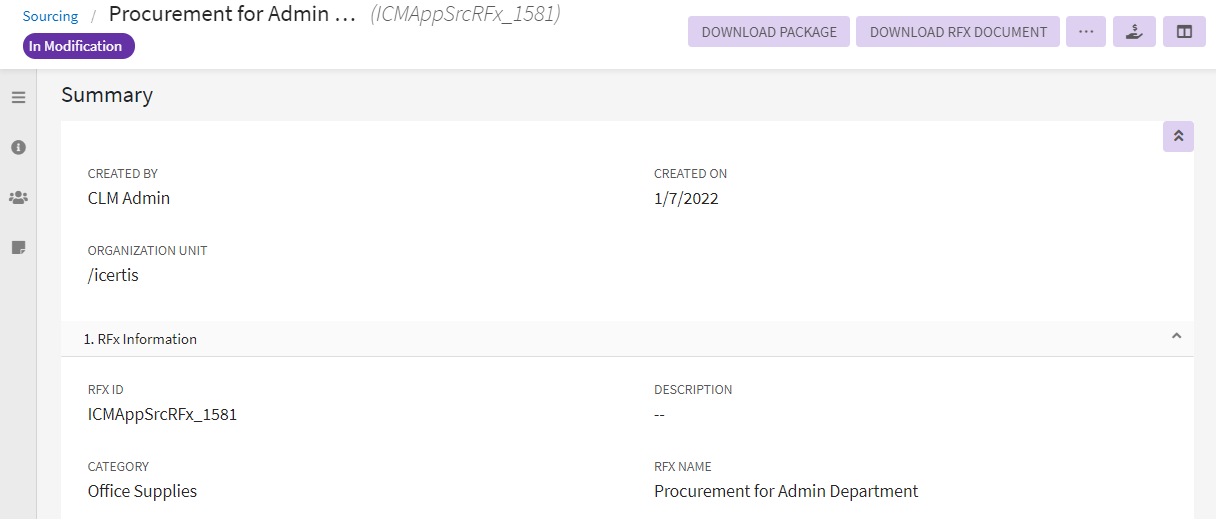Select the CLM Admin created-by value
The image size is (1216, 519).
[129, 198]
